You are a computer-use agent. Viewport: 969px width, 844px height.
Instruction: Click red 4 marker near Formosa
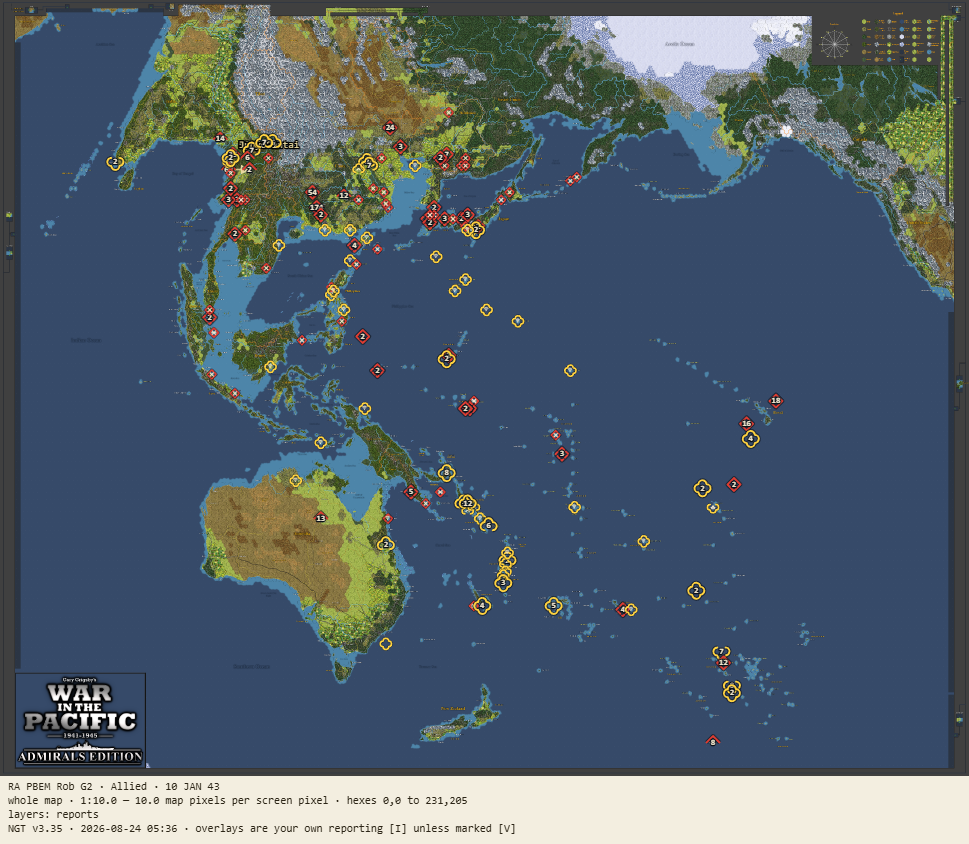pos(354,245)
